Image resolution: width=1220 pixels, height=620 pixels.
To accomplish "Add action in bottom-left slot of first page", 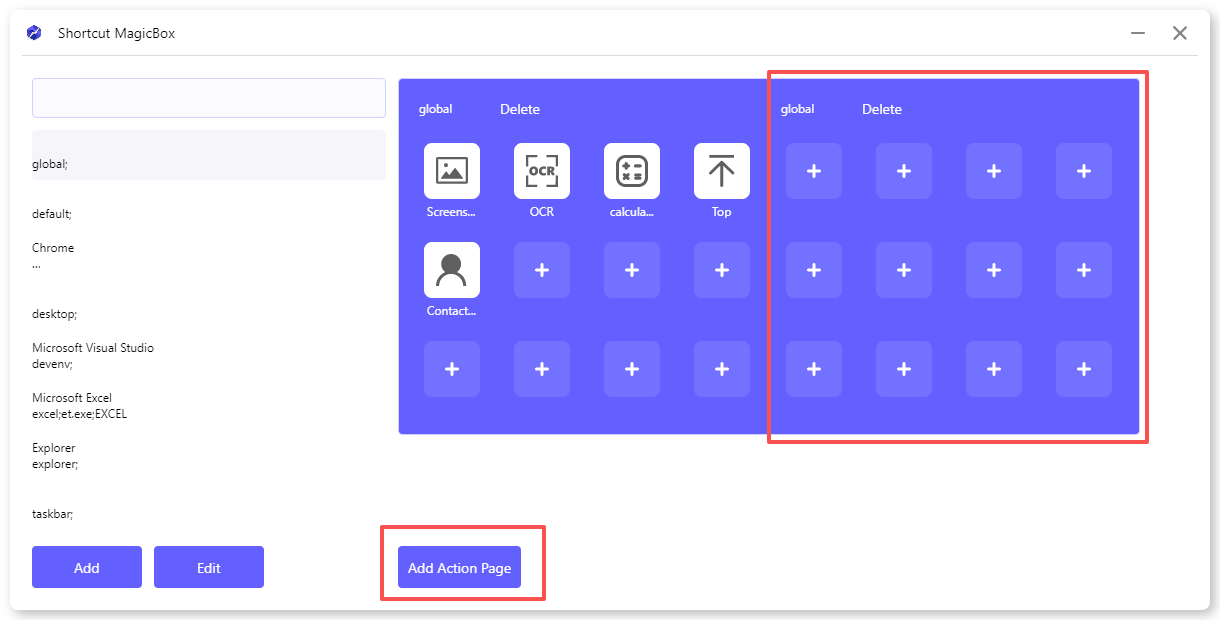I will point(452,369).
